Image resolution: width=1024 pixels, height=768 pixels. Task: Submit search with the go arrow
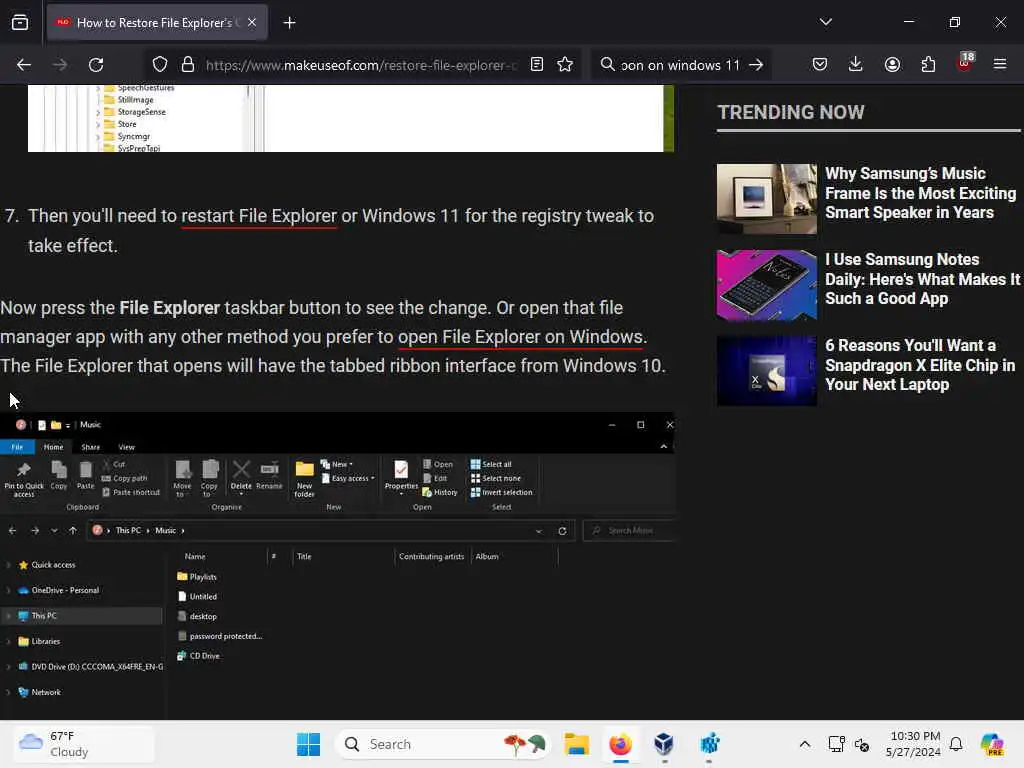tap(756, 65)
